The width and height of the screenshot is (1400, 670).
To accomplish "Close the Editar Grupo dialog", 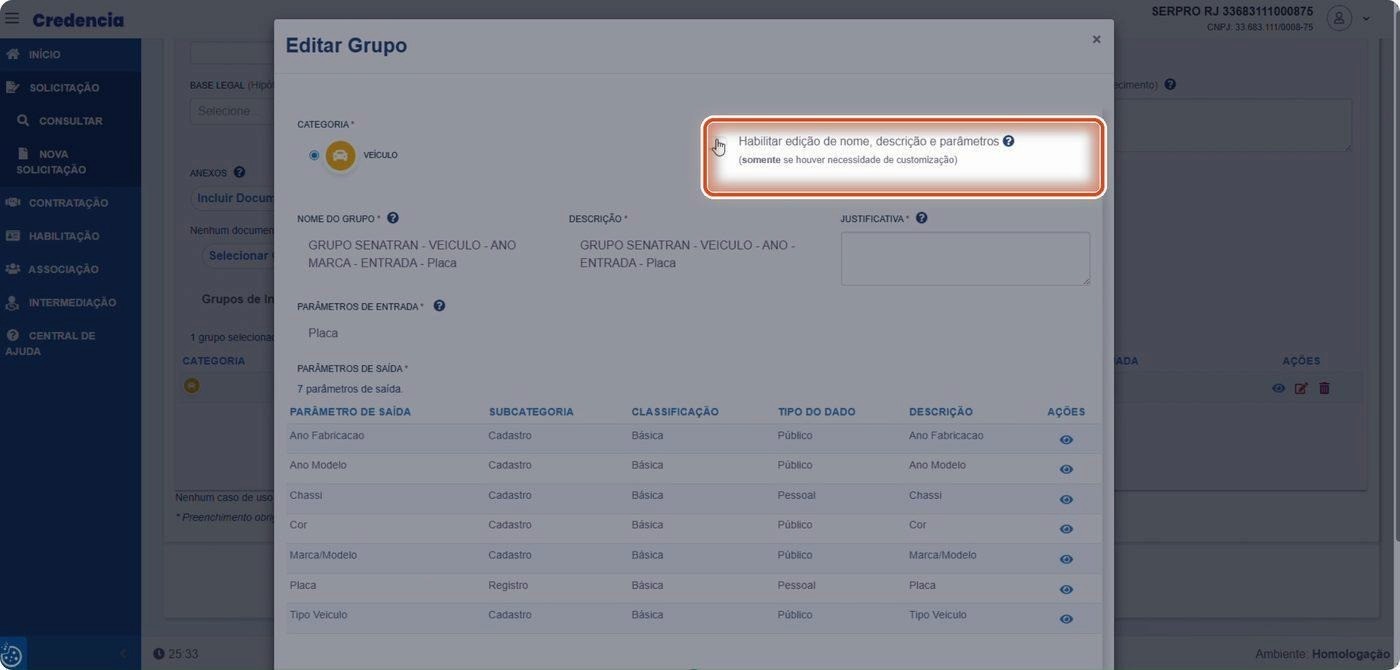I will 1096,39.
